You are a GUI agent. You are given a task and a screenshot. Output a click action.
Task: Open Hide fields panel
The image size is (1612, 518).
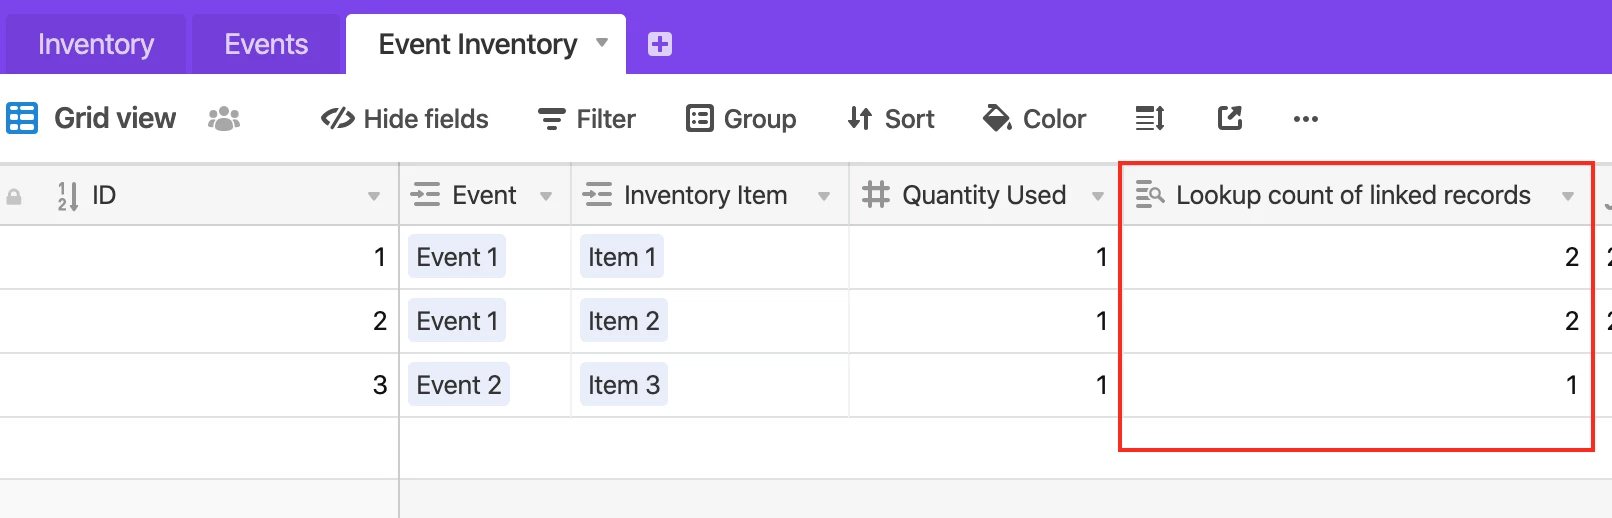405,119
